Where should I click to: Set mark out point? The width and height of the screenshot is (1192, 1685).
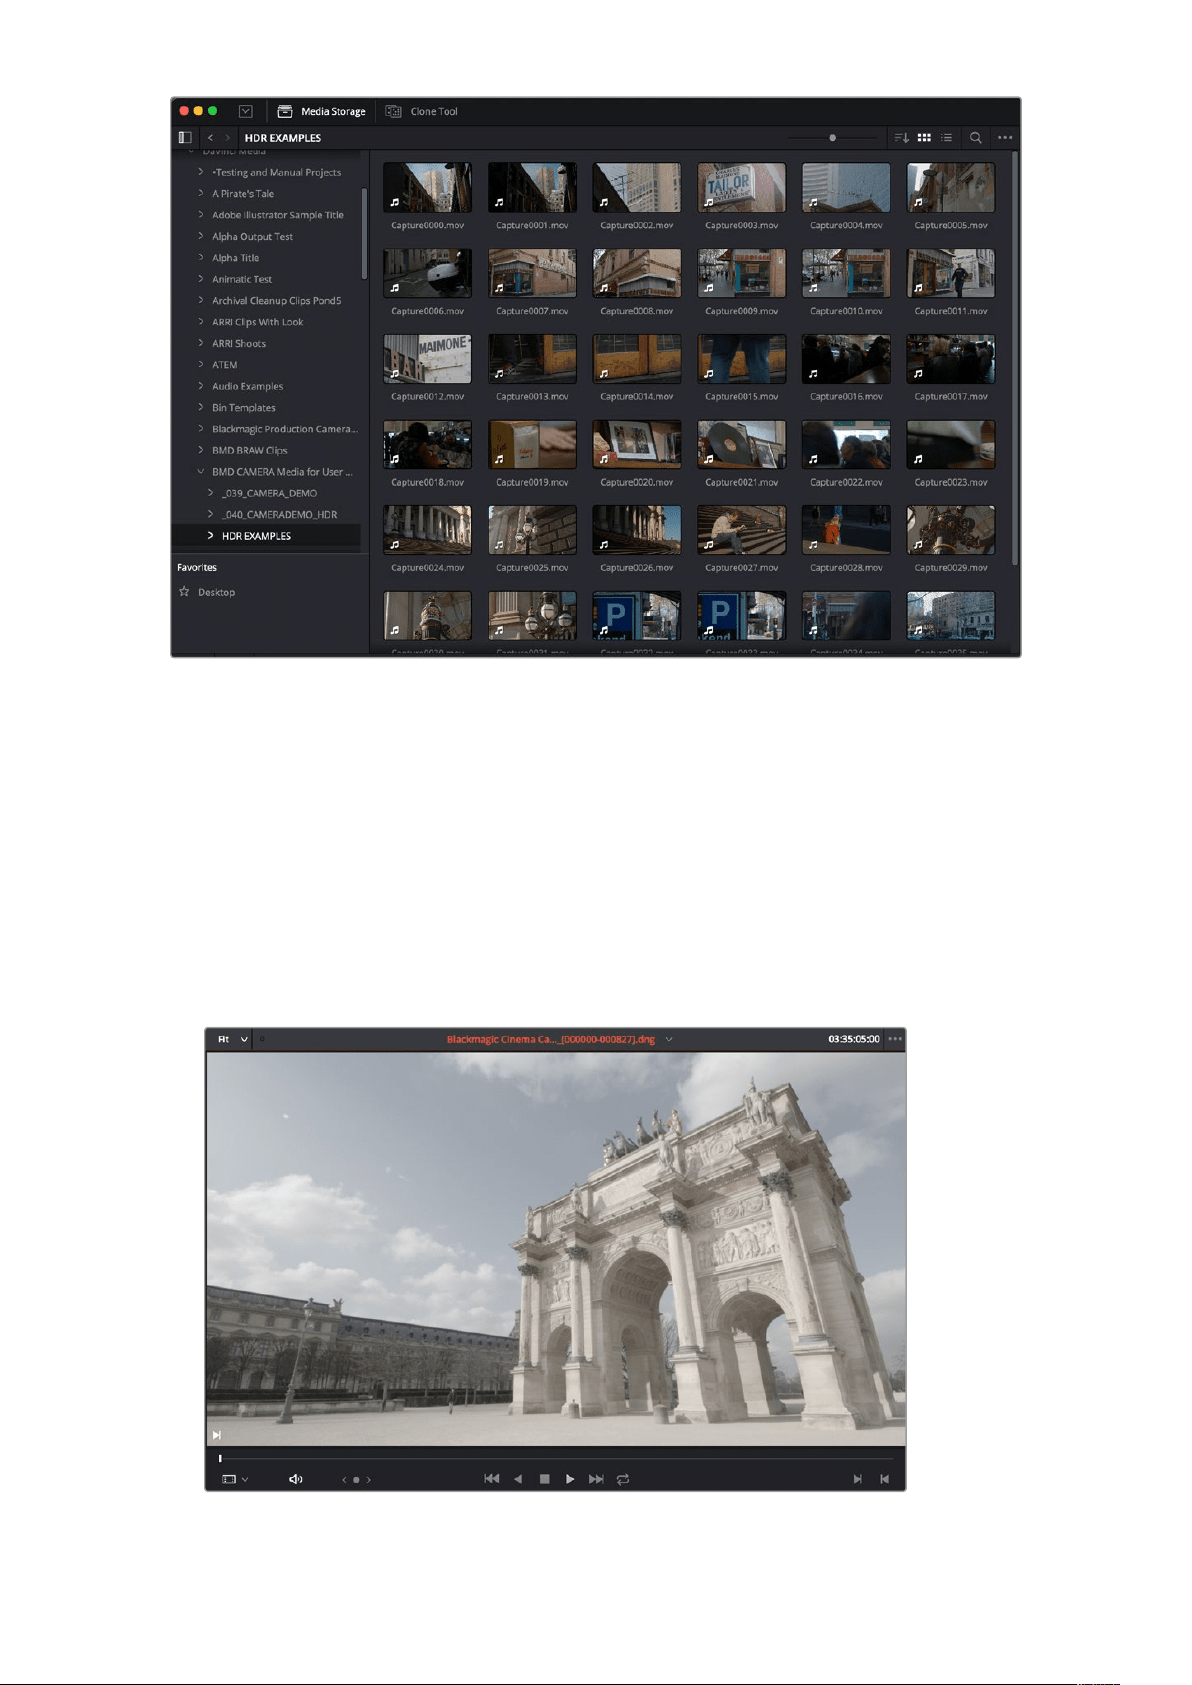(x=884, y=1479)
